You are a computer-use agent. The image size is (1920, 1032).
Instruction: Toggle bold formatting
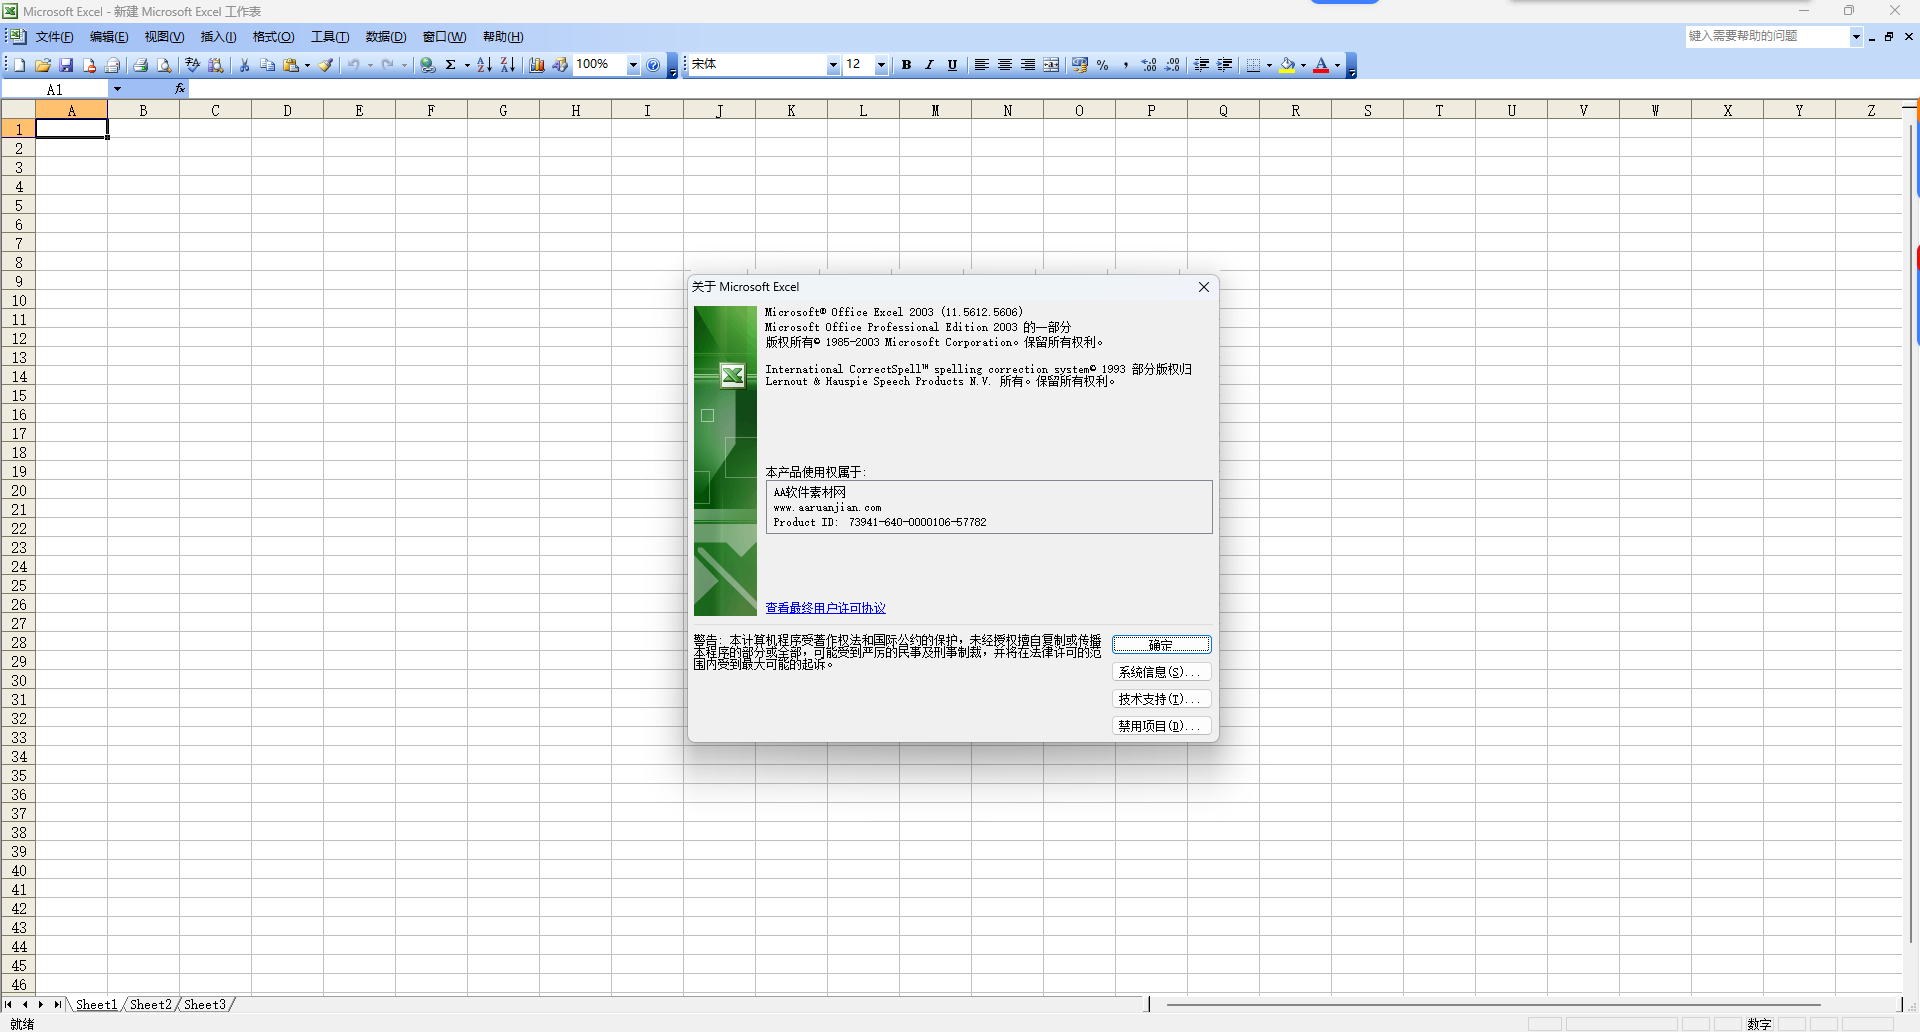906,65
